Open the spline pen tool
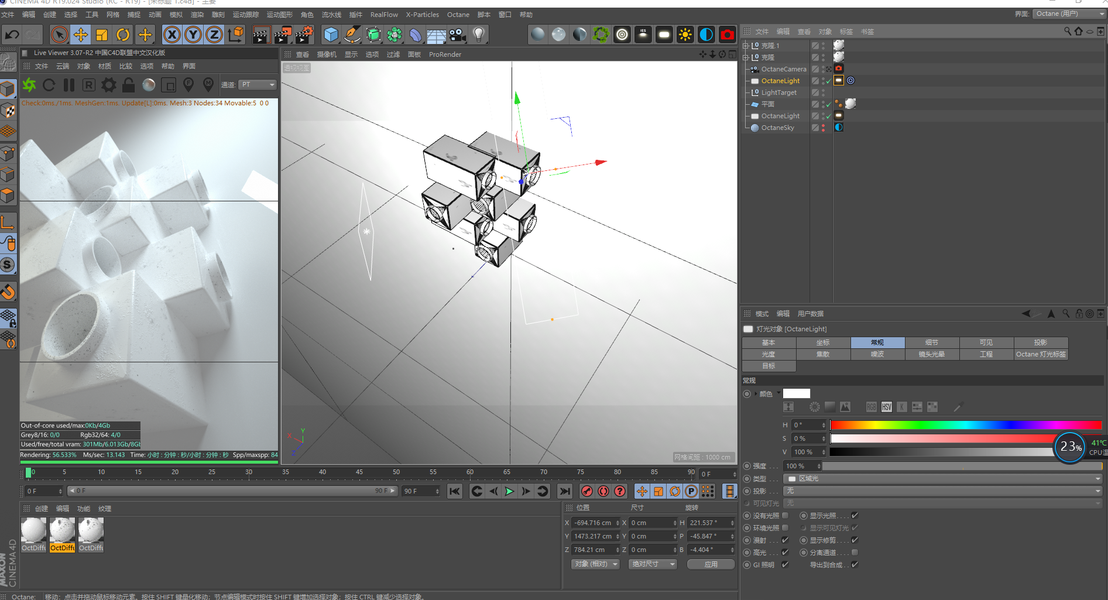 tap(352, 34)
